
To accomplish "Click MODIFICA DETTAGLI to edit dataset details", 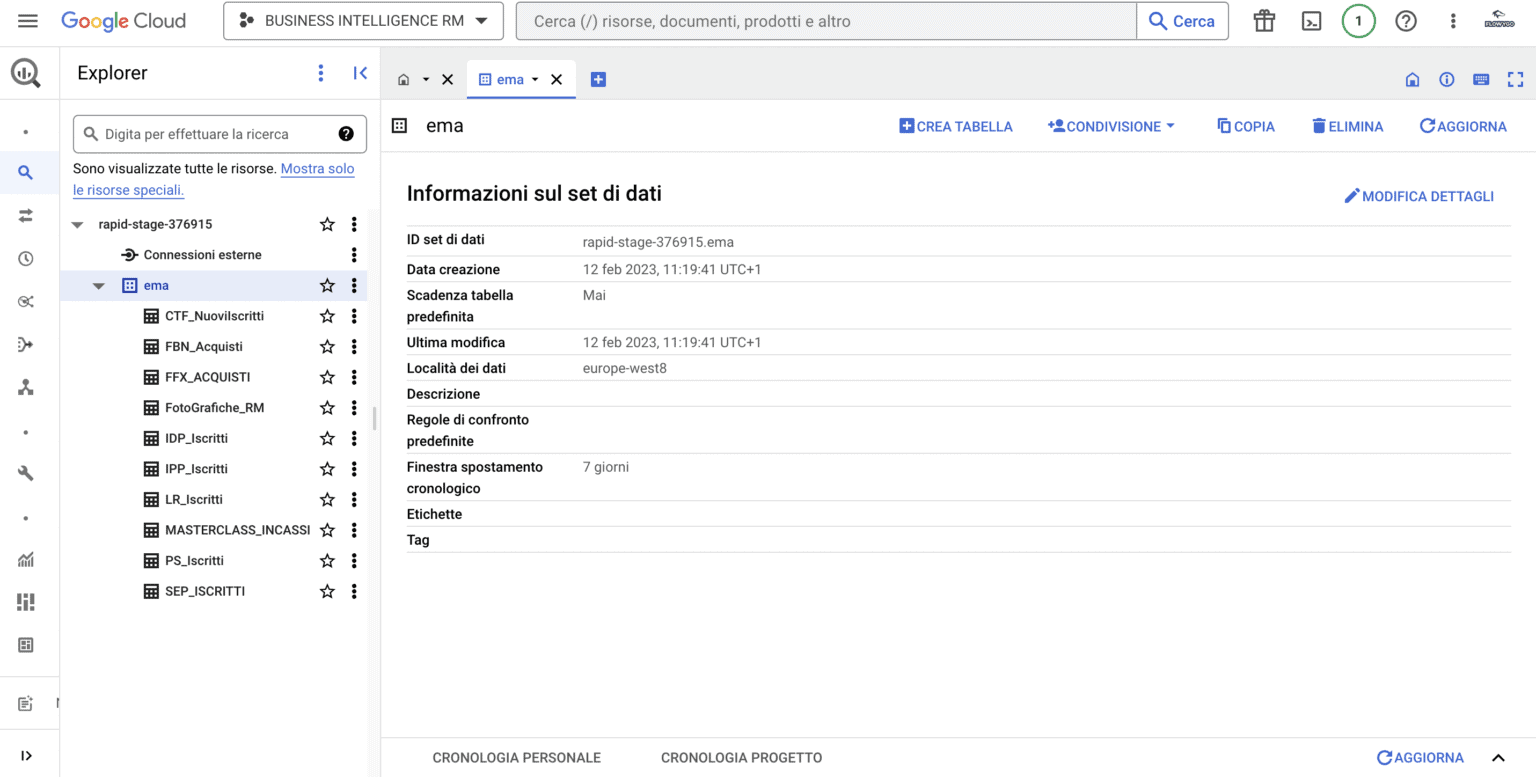I will point(1419,196).
